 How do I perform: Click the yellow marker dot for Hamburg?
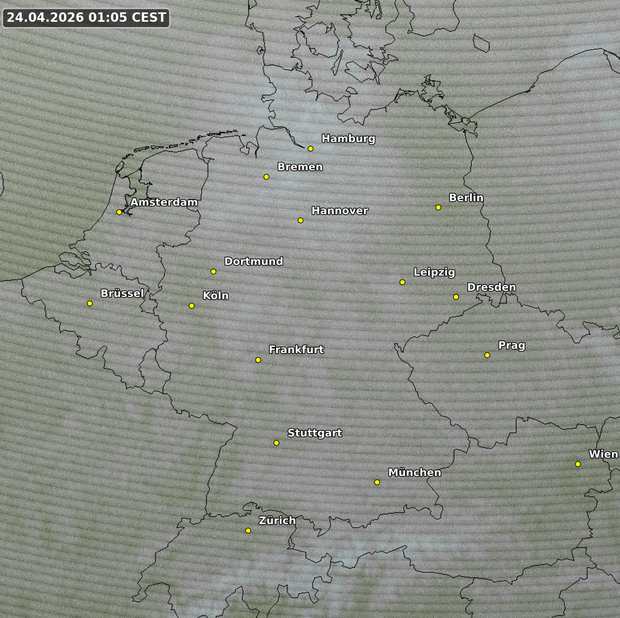pos(310,149)
